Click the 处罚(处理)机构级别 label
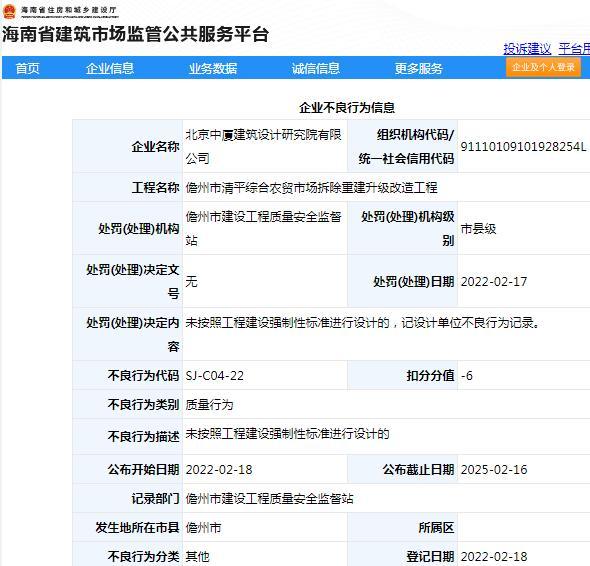 tap(408, 228)
